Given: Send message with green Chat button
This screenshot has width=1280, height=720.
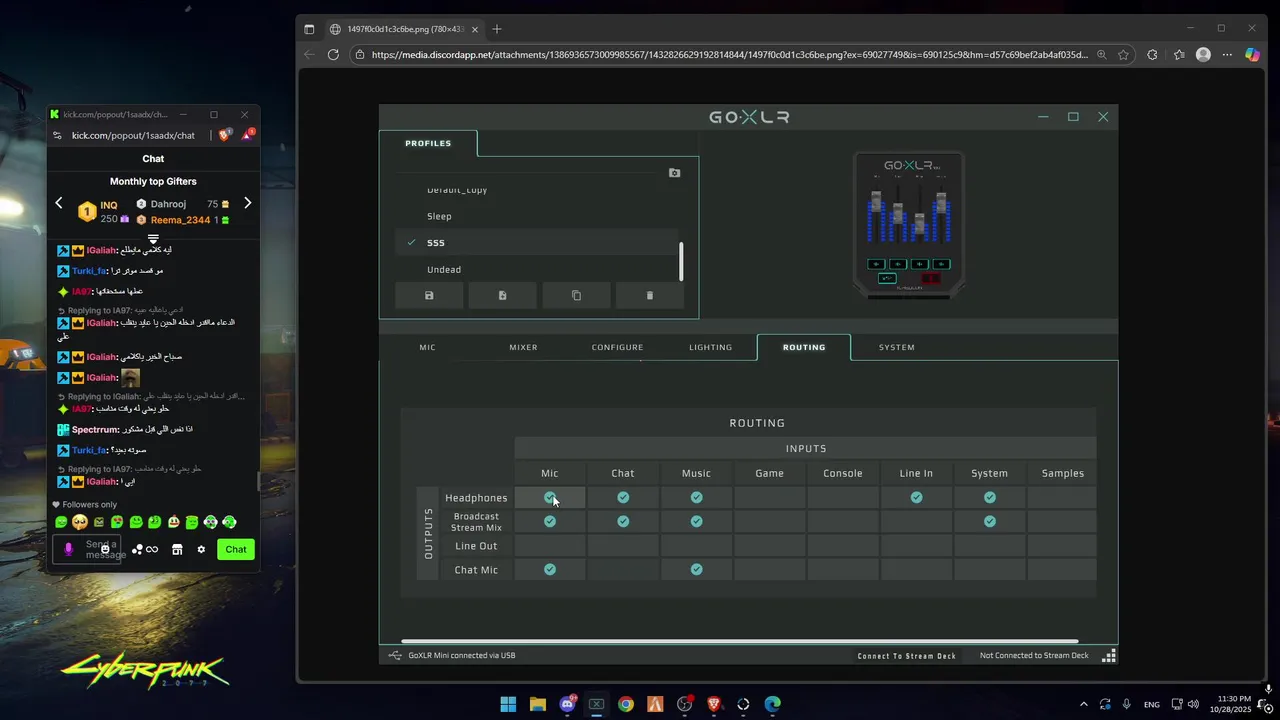Looking at the screenshot, I should pos(236,549).
